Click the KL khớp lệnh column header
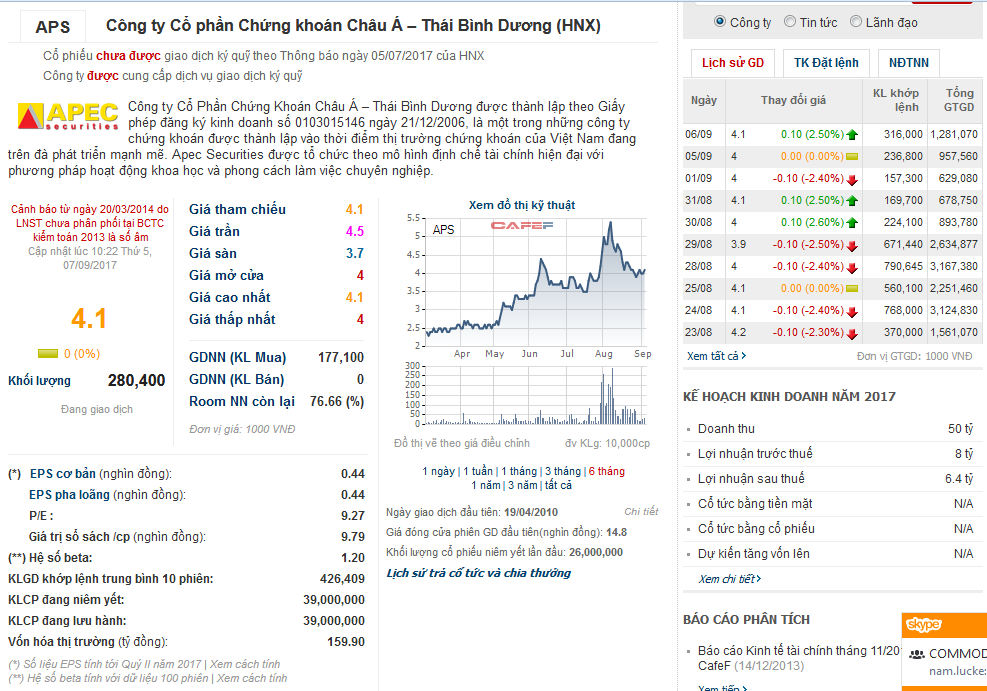This screenshot has height=691, width=987. (x=895, y=100)
